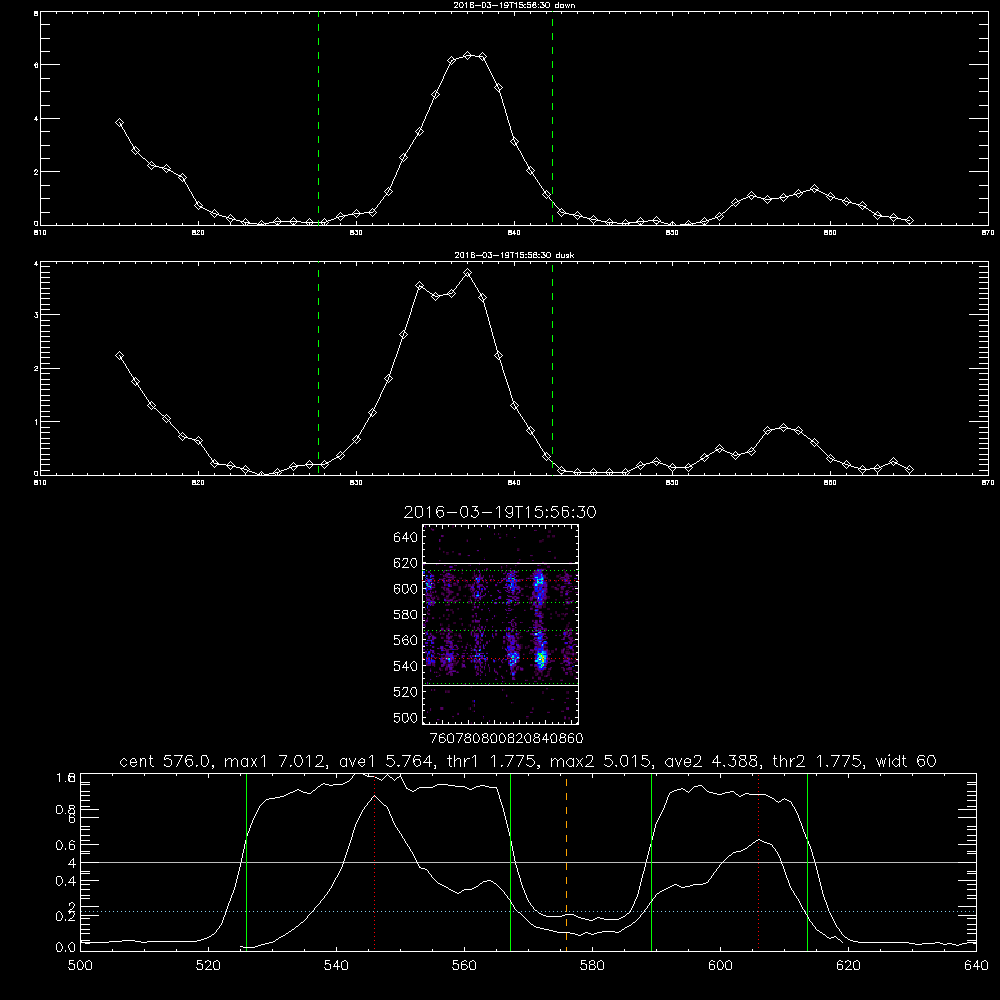The image size is (1000, 1000).
Task: Click the dusk plot title text
Action: (x=514, y=255)
